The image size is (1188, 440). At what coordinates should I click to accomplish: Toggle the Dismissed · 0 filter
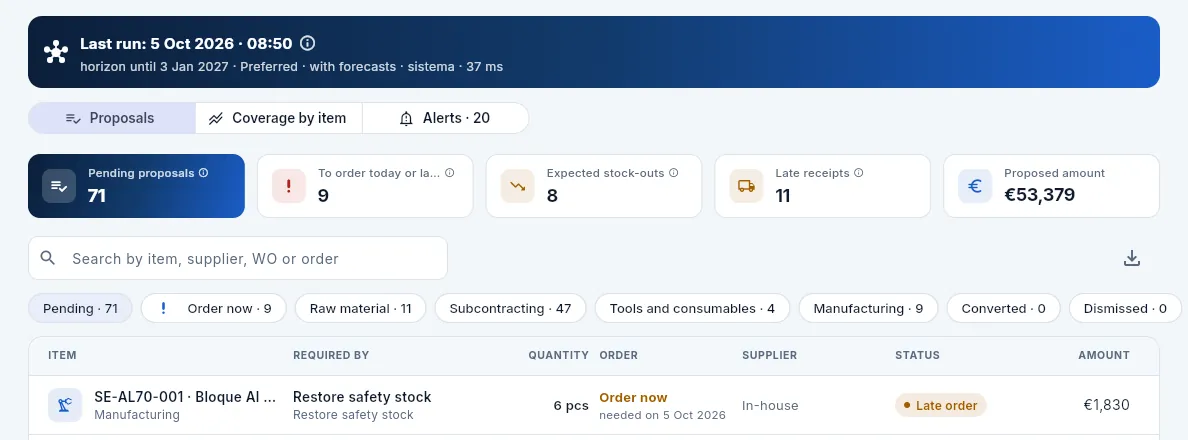[x=1126, y=308]
